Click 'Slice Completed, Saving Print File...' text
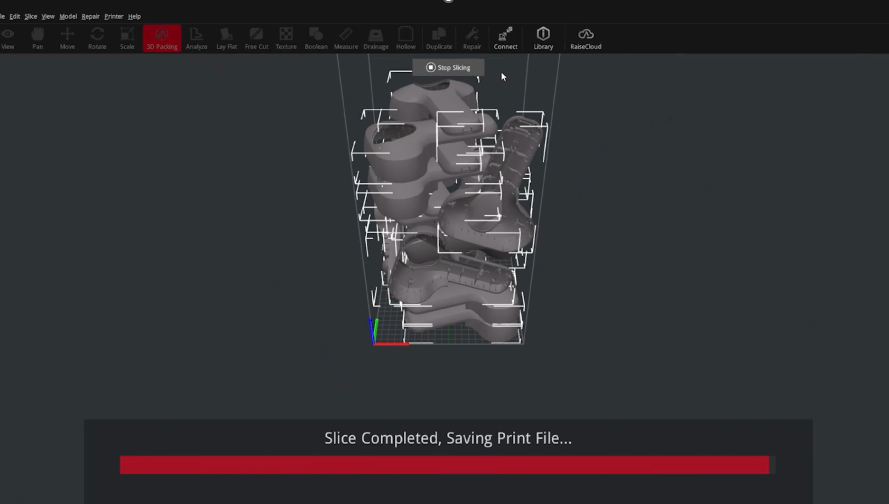Viewport: 889px width, 504px height. pos(448,438)
